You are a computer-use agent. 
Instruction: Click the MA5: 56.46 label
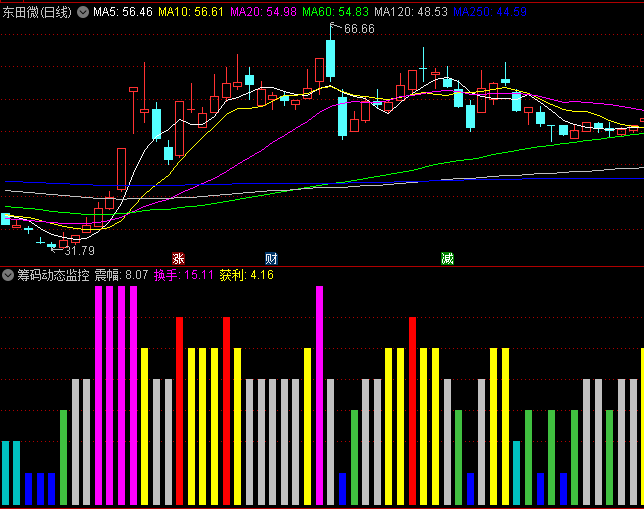click(123, 12)
